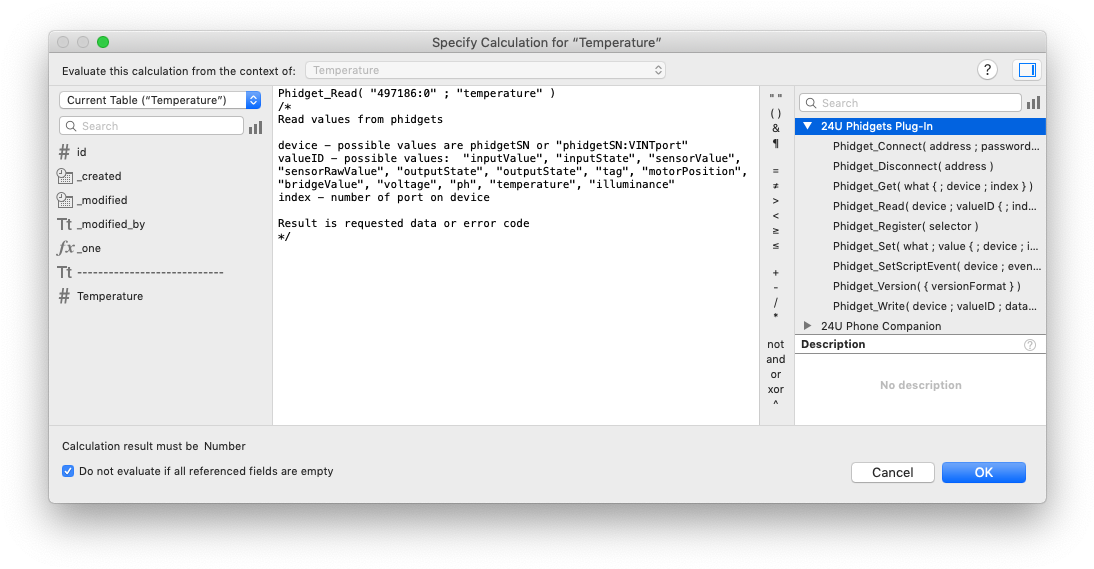
Task: Click the function list sort icon
Action: [x=1033, y=103]
